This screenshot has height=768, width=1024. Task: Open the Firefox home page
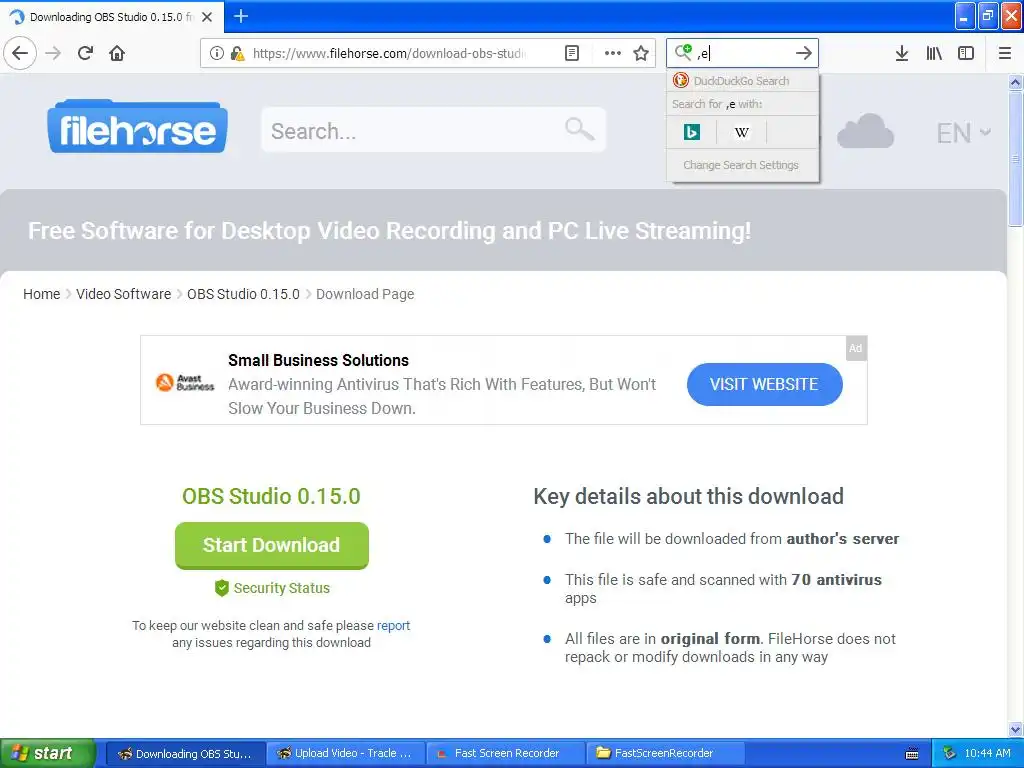(117, 53)
